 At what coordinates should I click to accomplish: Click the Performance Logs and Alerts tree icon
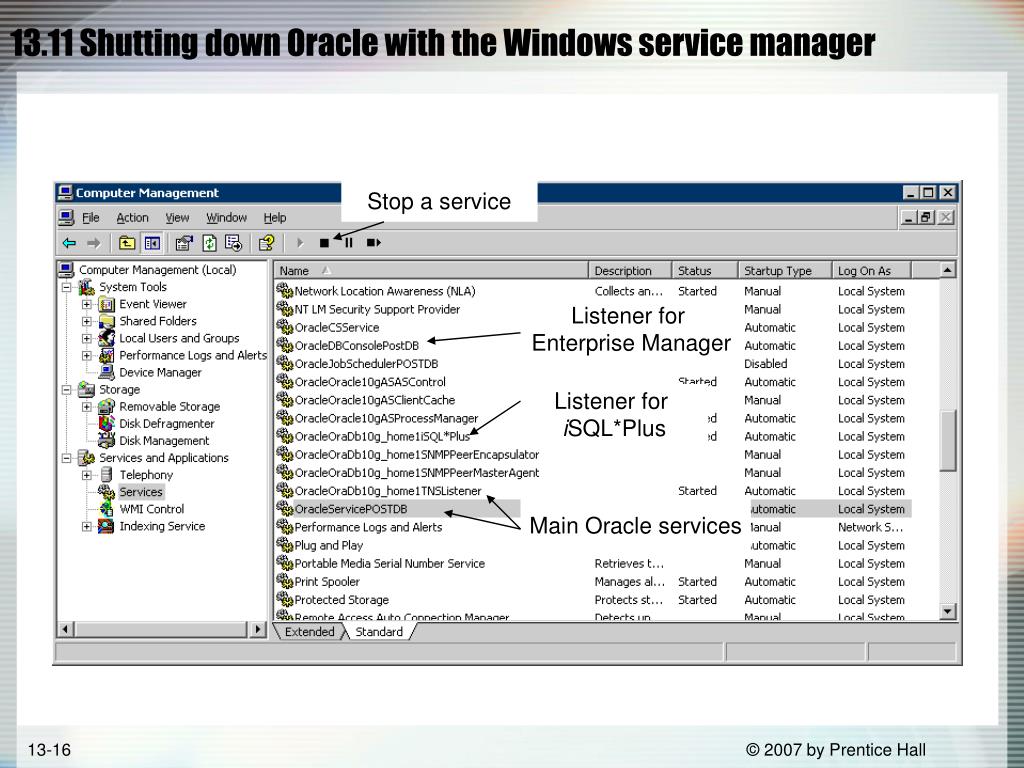click(106, 355)
